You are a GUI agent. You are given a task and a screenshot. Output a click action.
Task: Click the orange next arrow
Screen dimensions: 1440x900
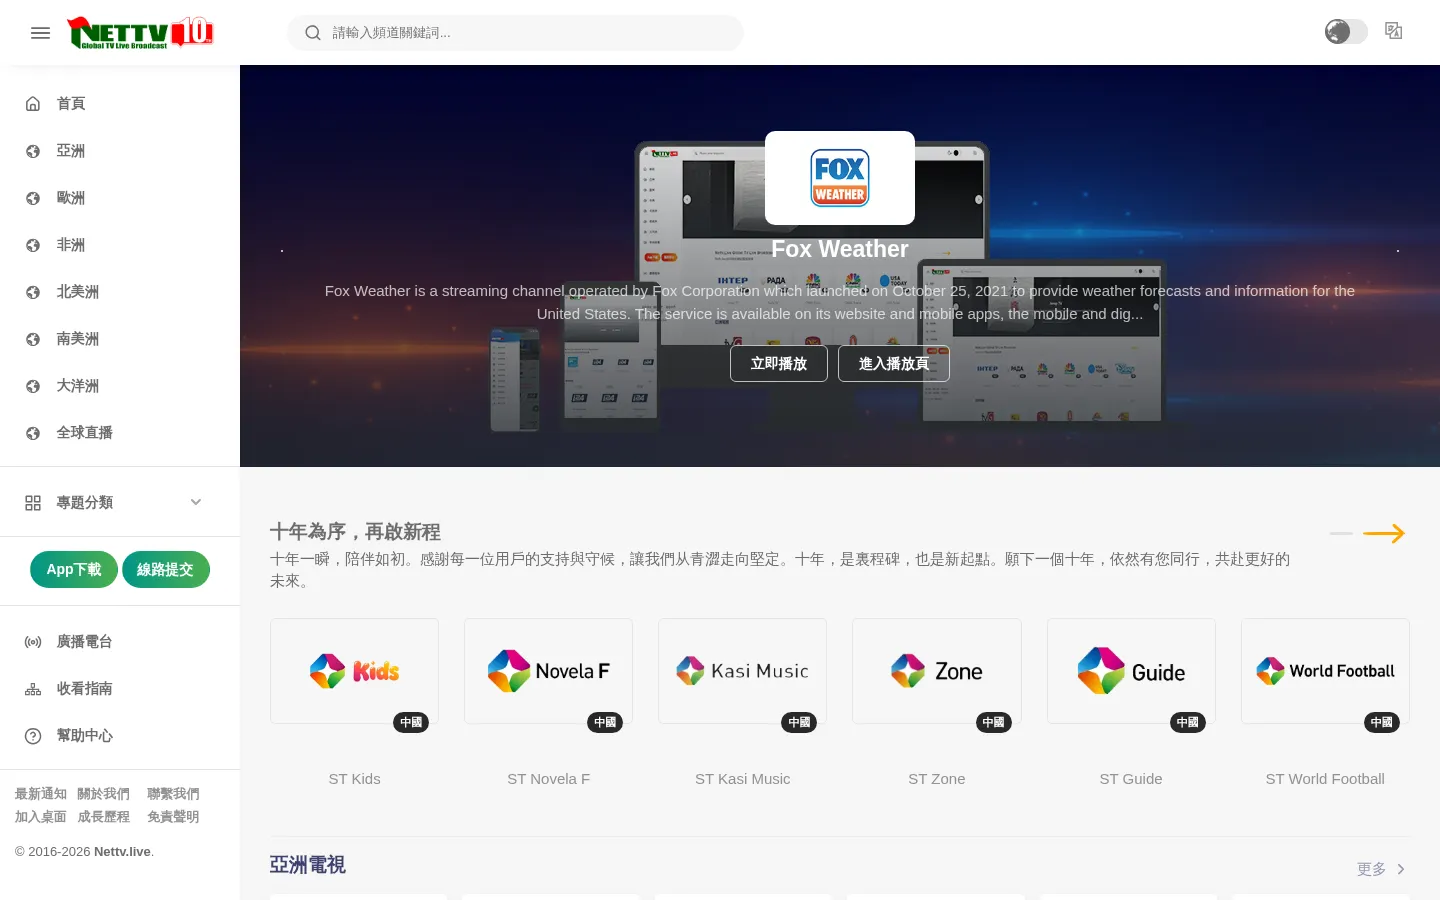point(1384,534)
